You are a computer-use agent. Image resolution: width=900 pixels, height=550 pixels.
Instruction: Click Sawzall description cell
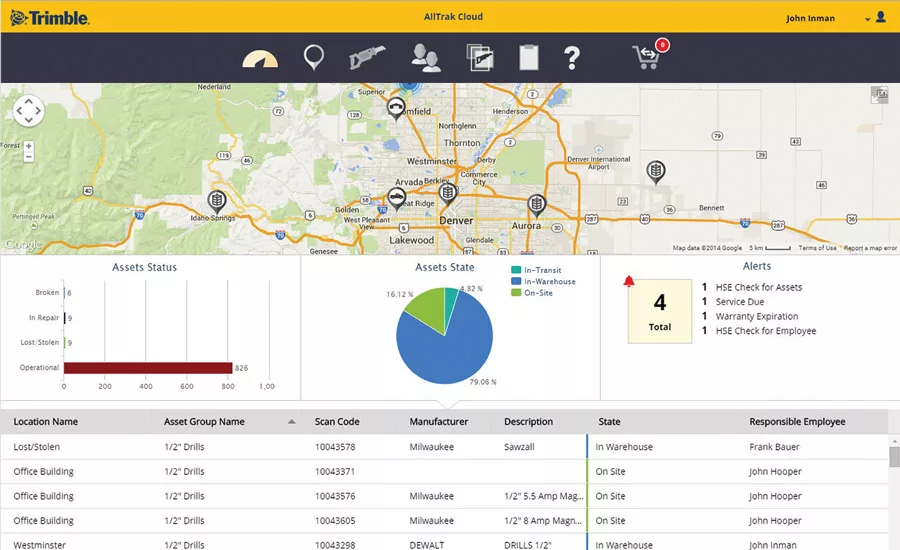click(519, 447)
